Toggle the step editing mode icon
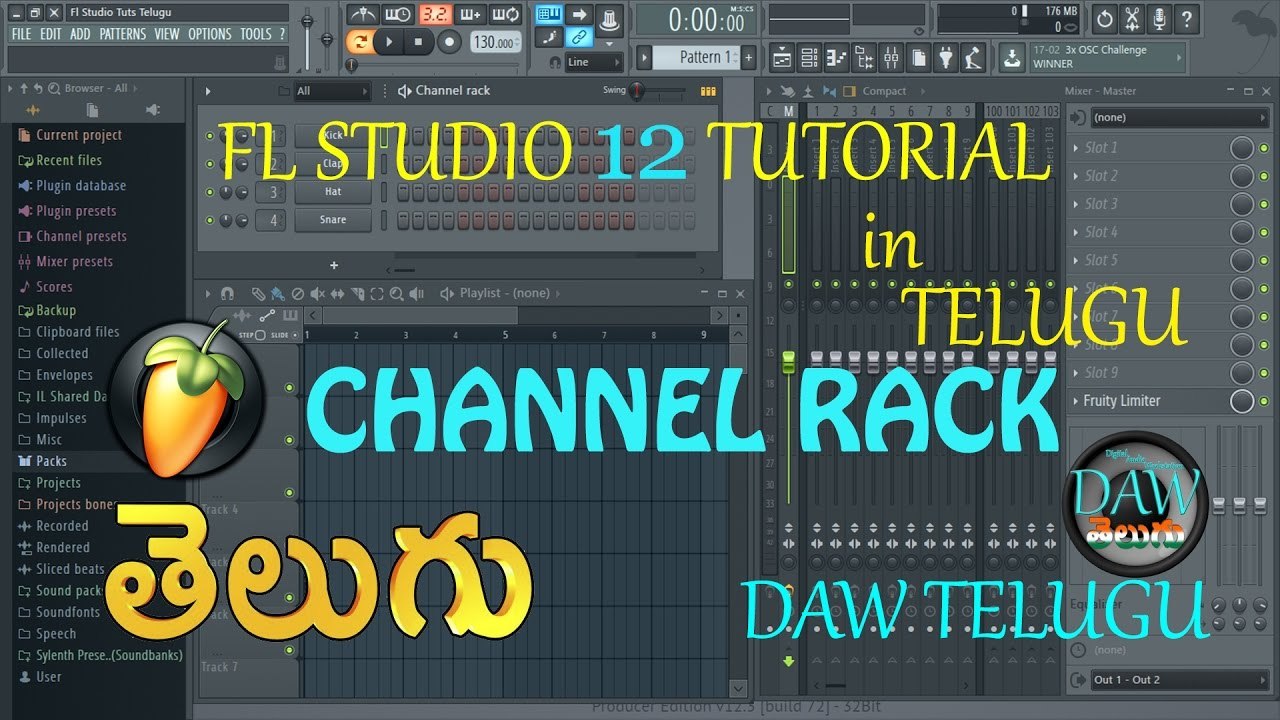Screen dimensions: 1280x720 point(548,38)
